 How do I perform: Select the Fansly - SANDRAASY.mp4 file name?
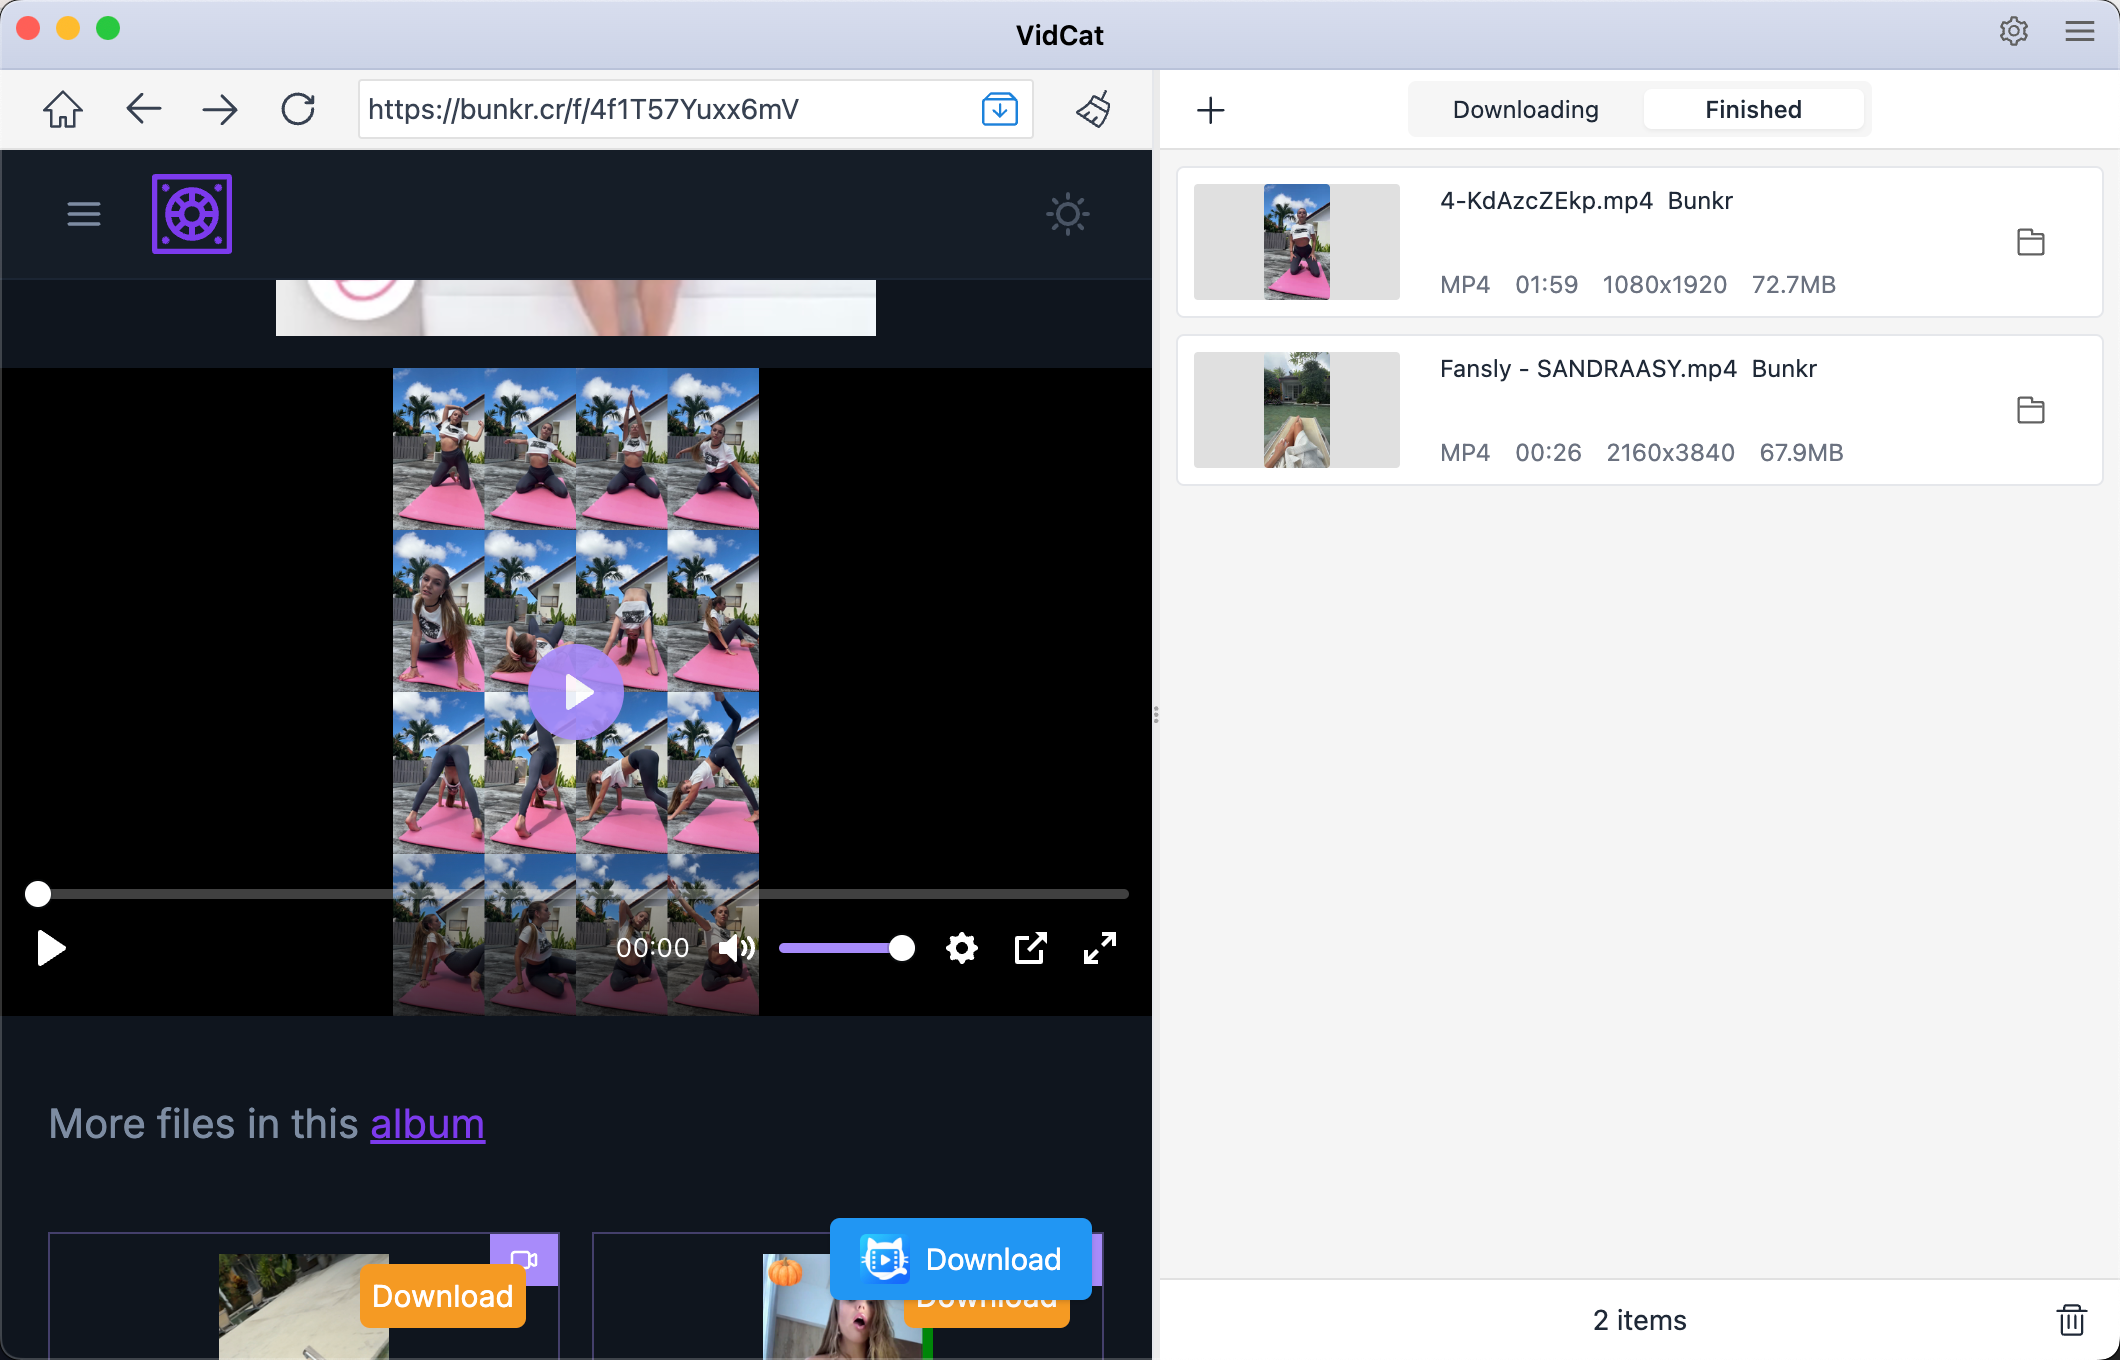point(1588,368)
